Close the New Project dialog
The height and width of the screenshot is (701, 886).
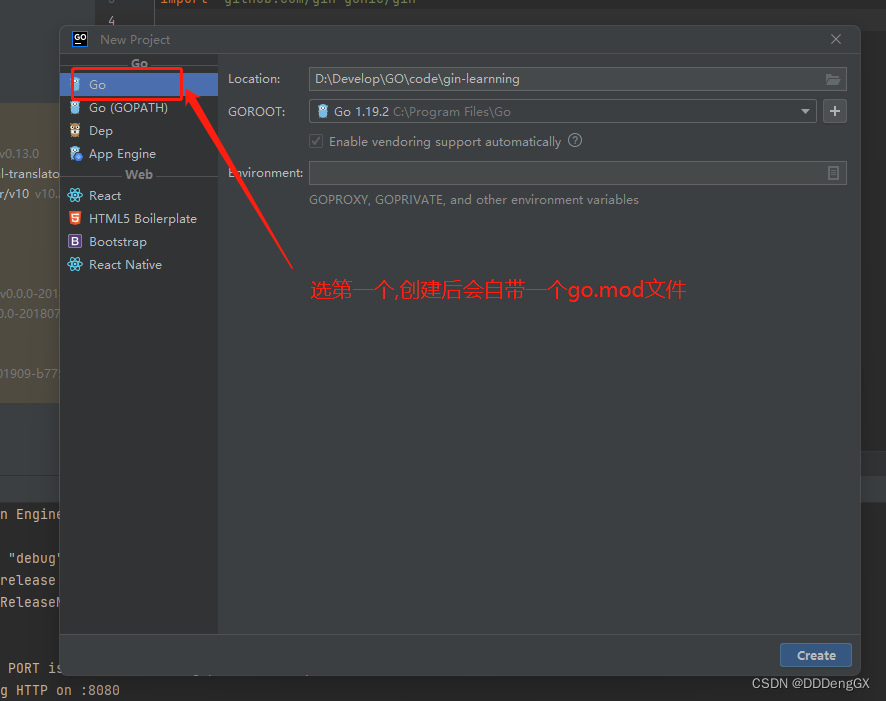[836, 39]
